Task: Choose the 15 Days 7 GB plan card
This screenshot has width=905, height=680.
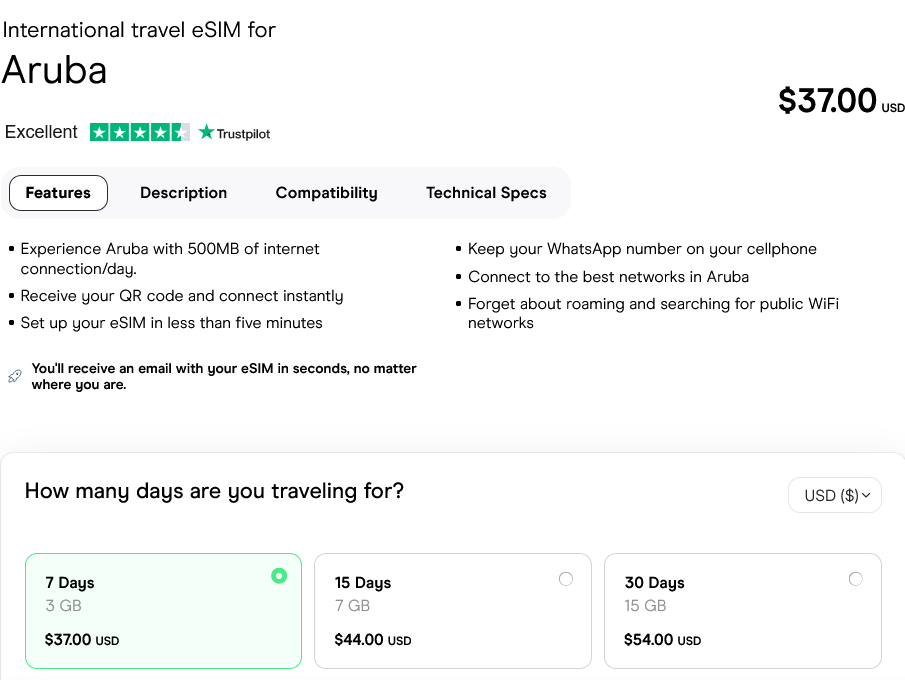Action: 452,610
